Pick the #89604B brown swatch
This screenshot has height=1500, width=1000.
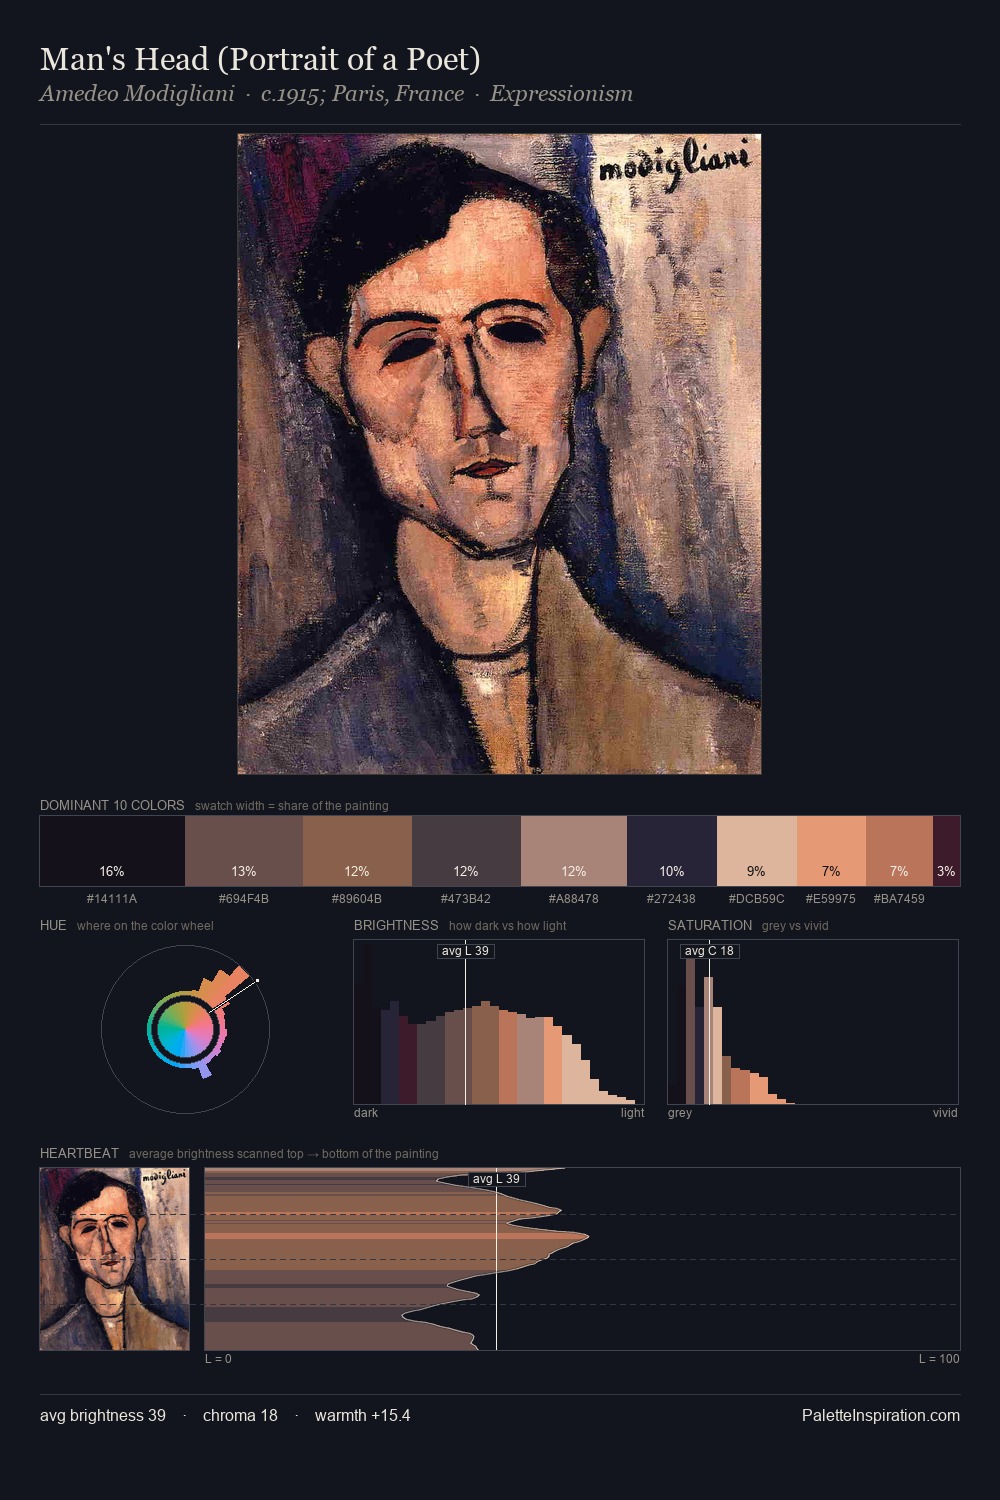pyautogui.click(x=357, y=851)
